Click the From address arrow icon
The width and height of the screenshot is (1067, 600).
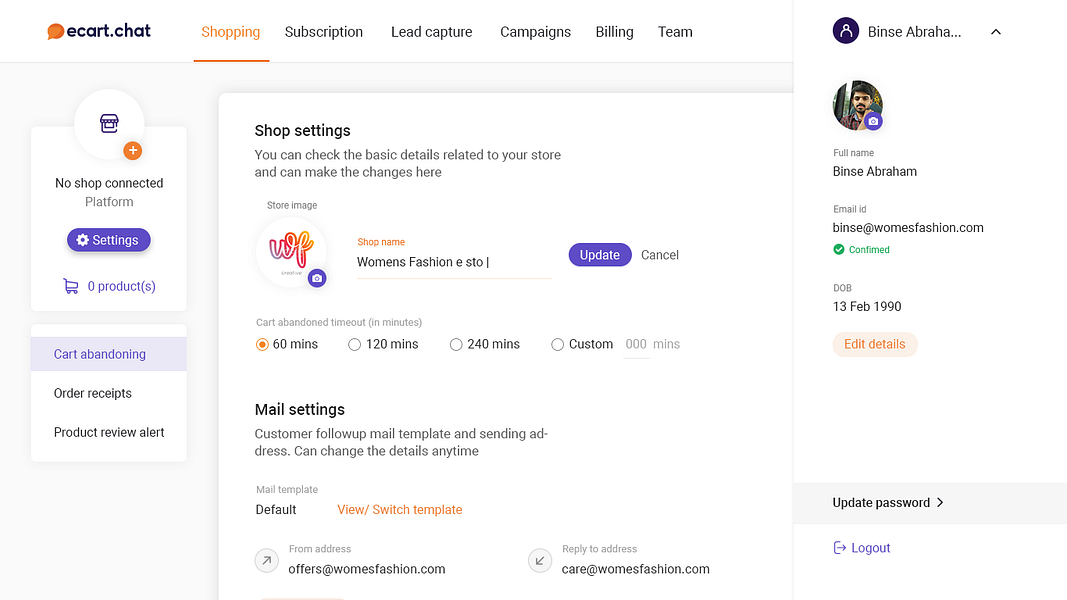coord(267,561)
